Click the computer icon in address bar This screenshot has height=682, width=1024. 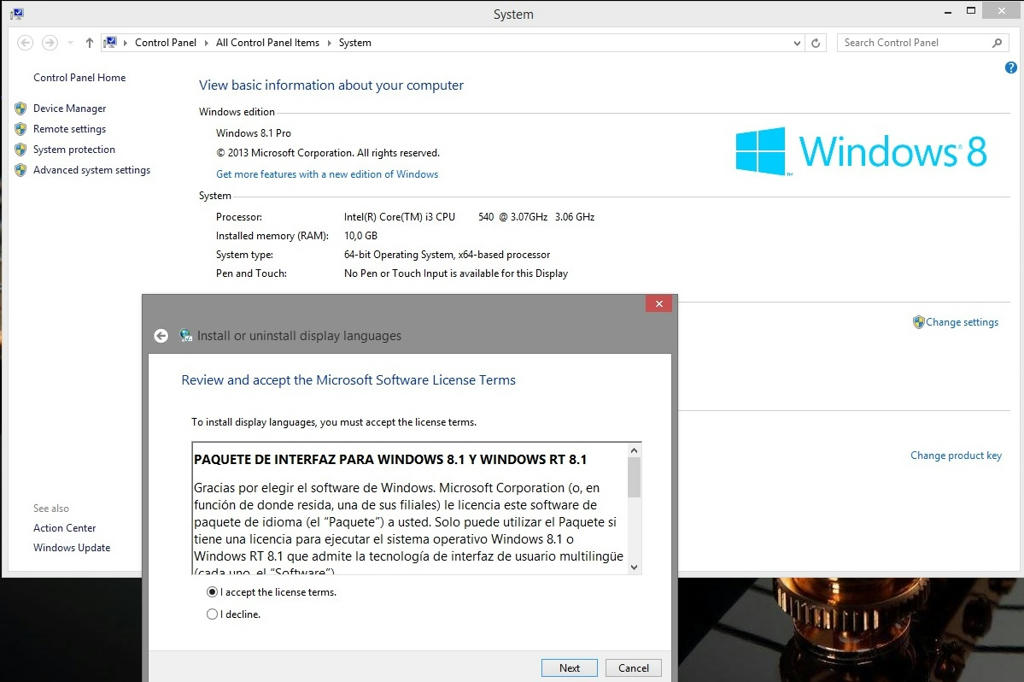tap(110, 42)
